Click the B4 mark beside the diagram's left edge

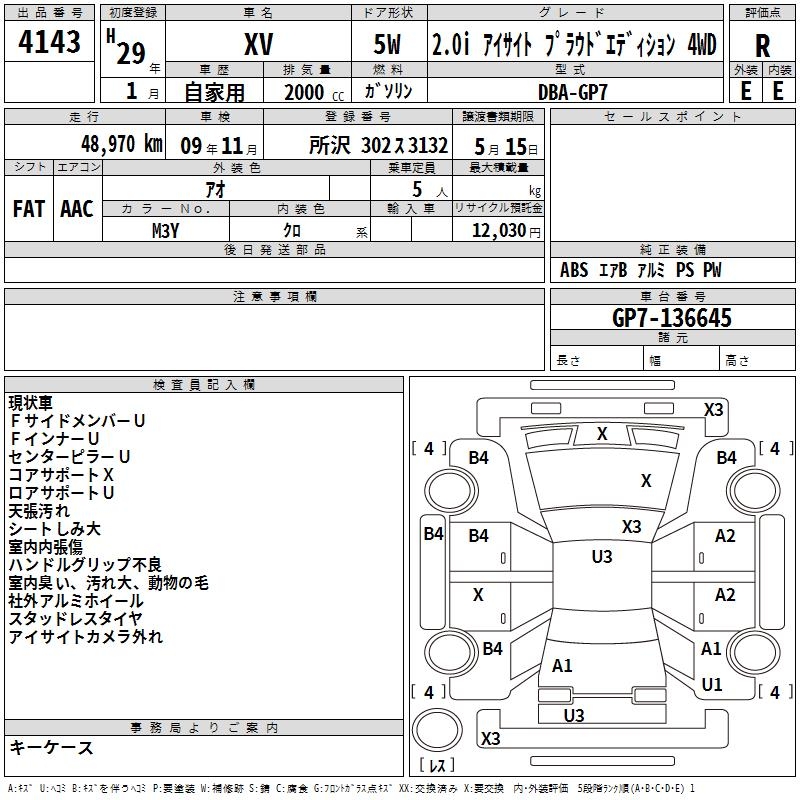point(432,534)
